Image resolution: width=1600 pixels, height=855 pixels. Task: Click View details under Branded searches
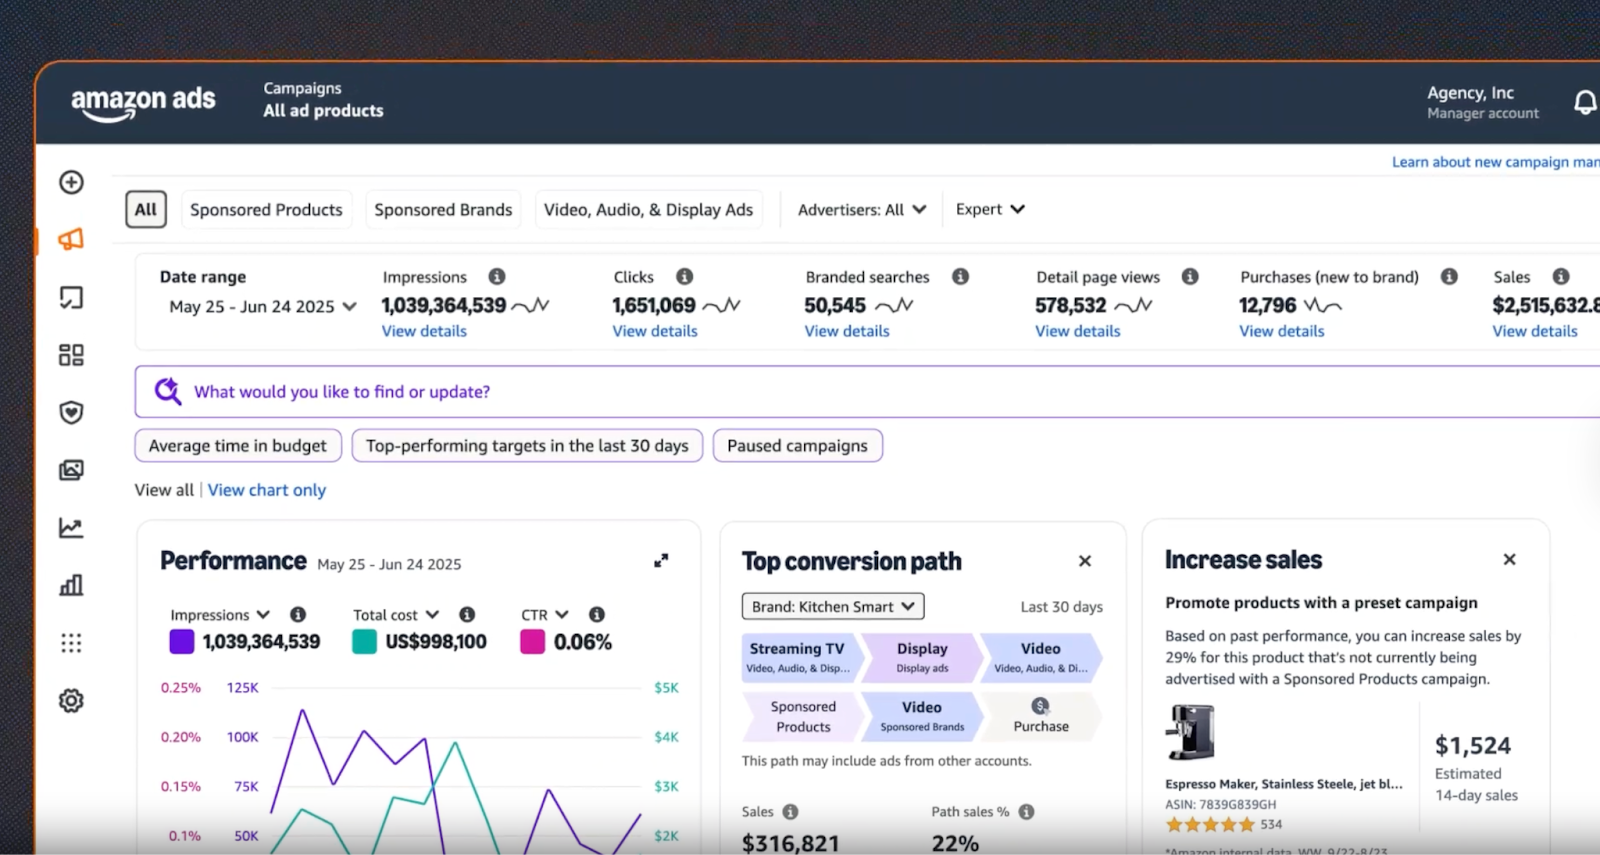point(847,331)
